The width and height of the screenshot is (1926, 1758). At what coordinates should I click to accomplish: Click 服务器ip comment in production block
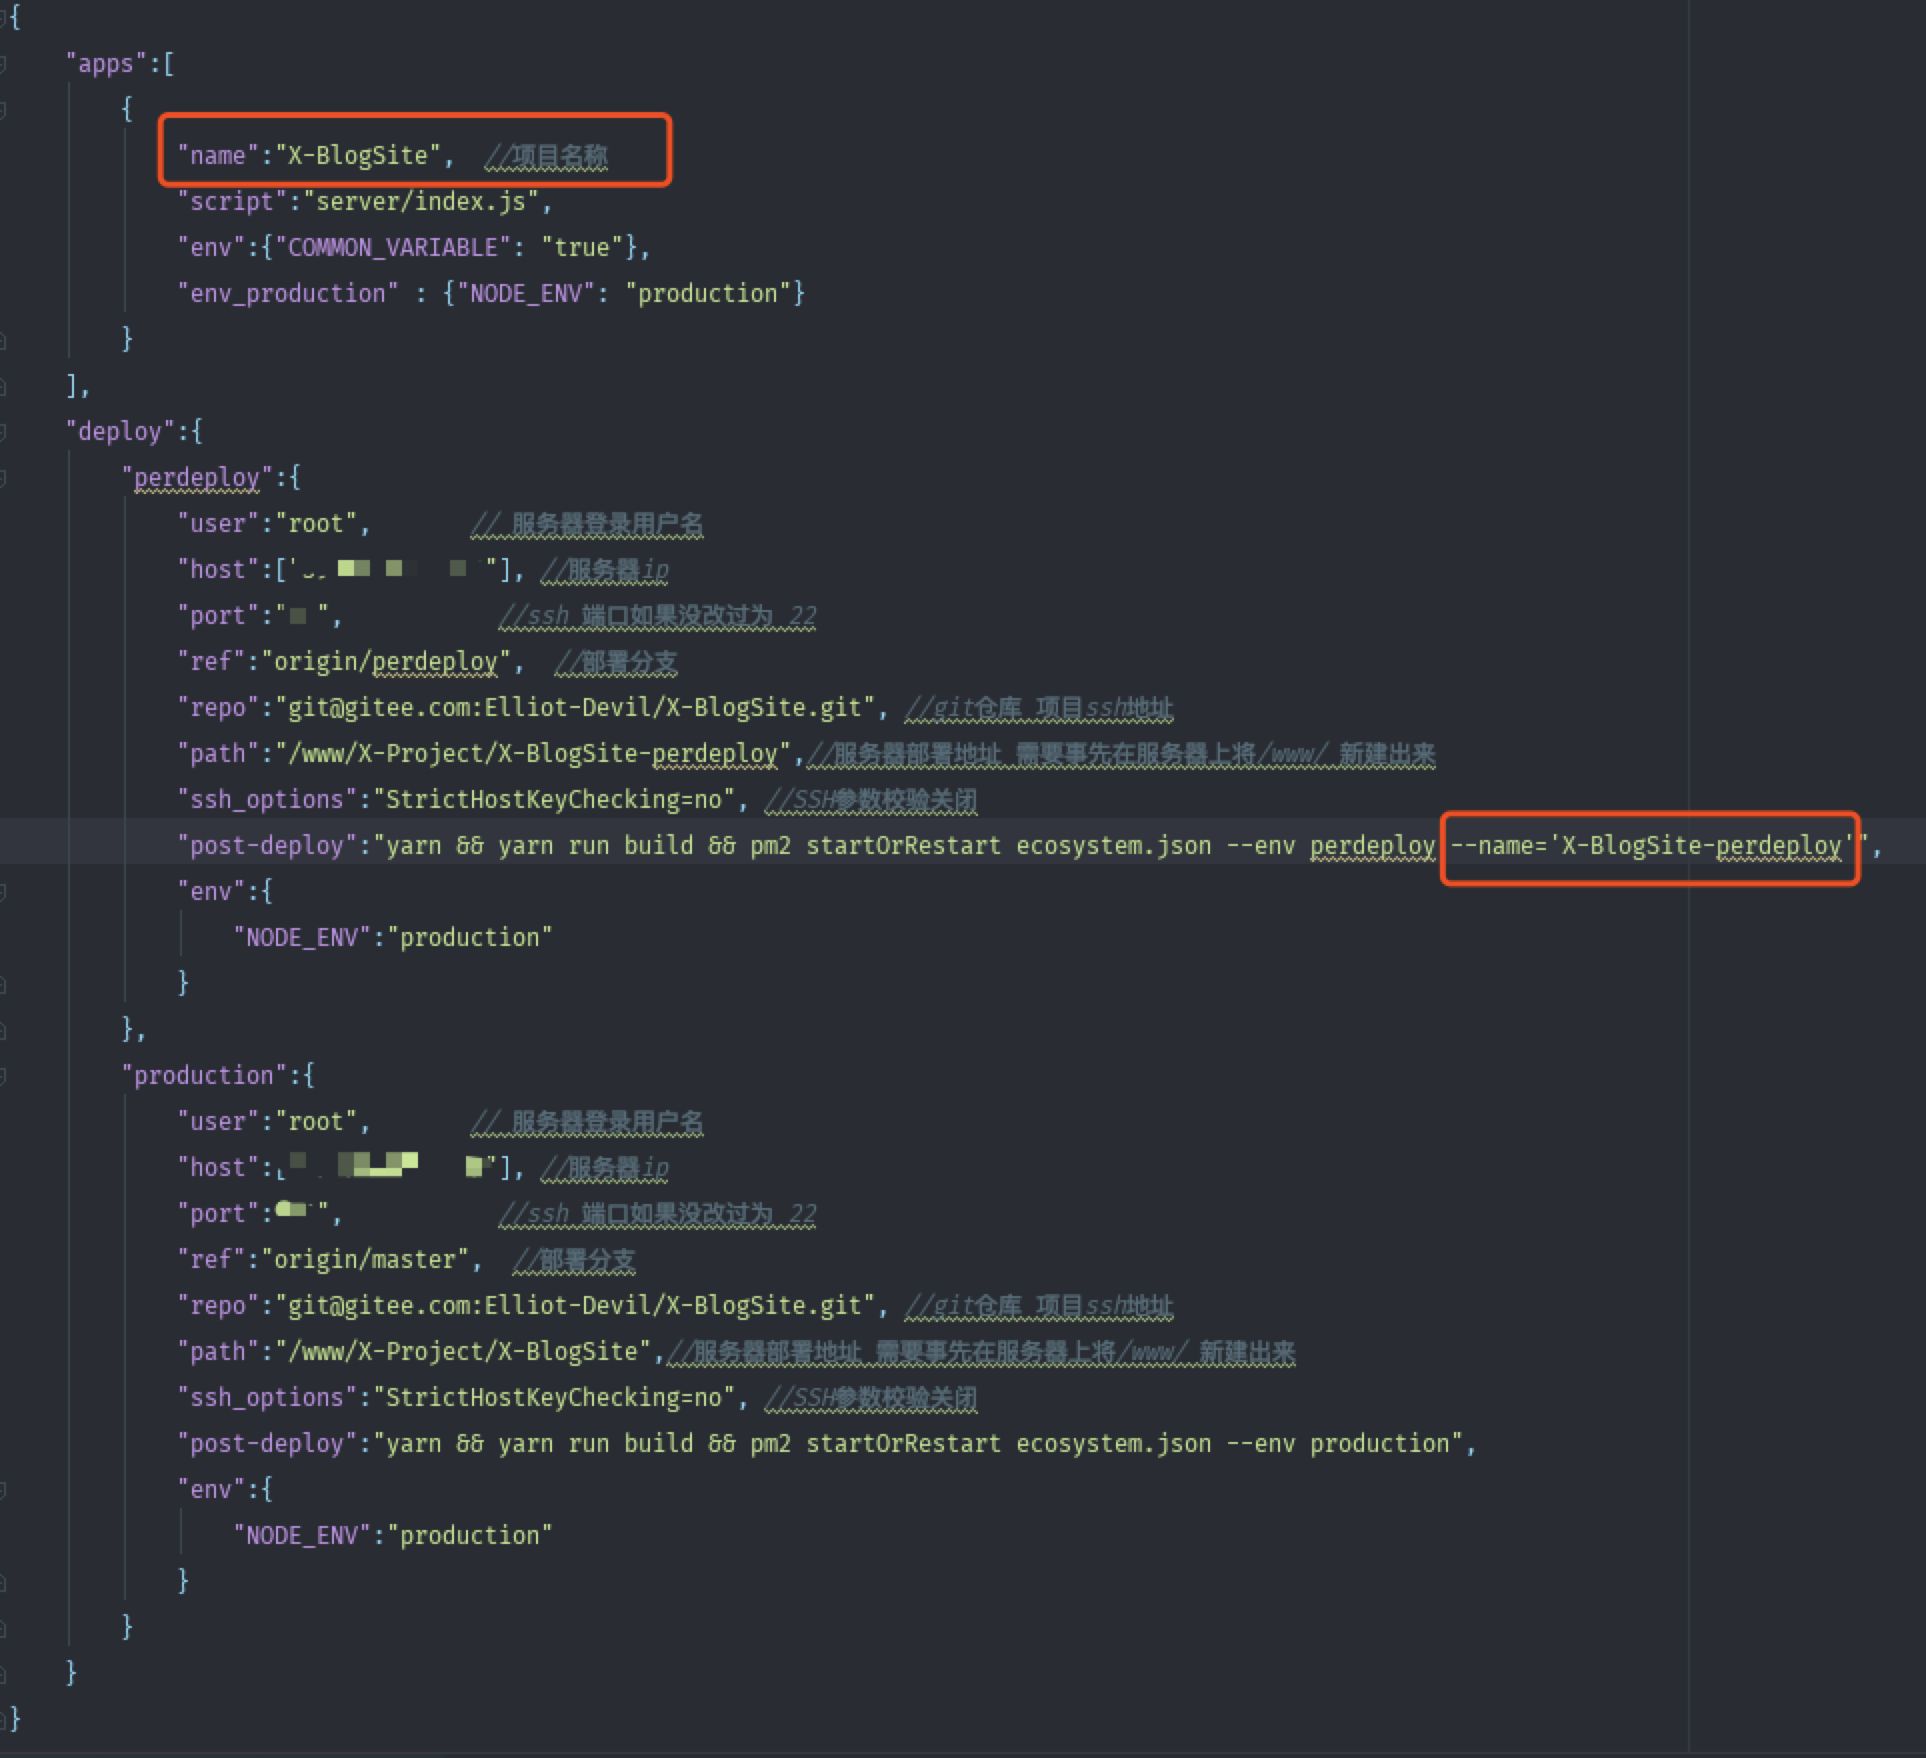(604, 1169)
